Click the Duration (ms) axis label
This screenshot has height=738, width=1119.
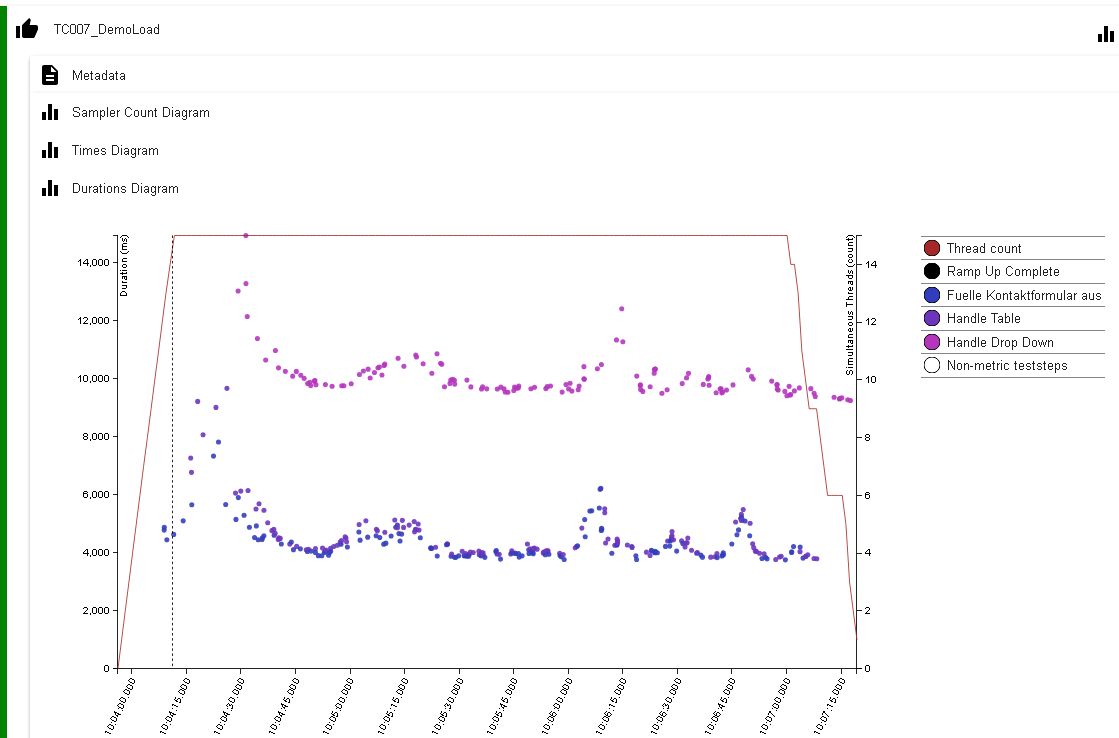[124, 266]
